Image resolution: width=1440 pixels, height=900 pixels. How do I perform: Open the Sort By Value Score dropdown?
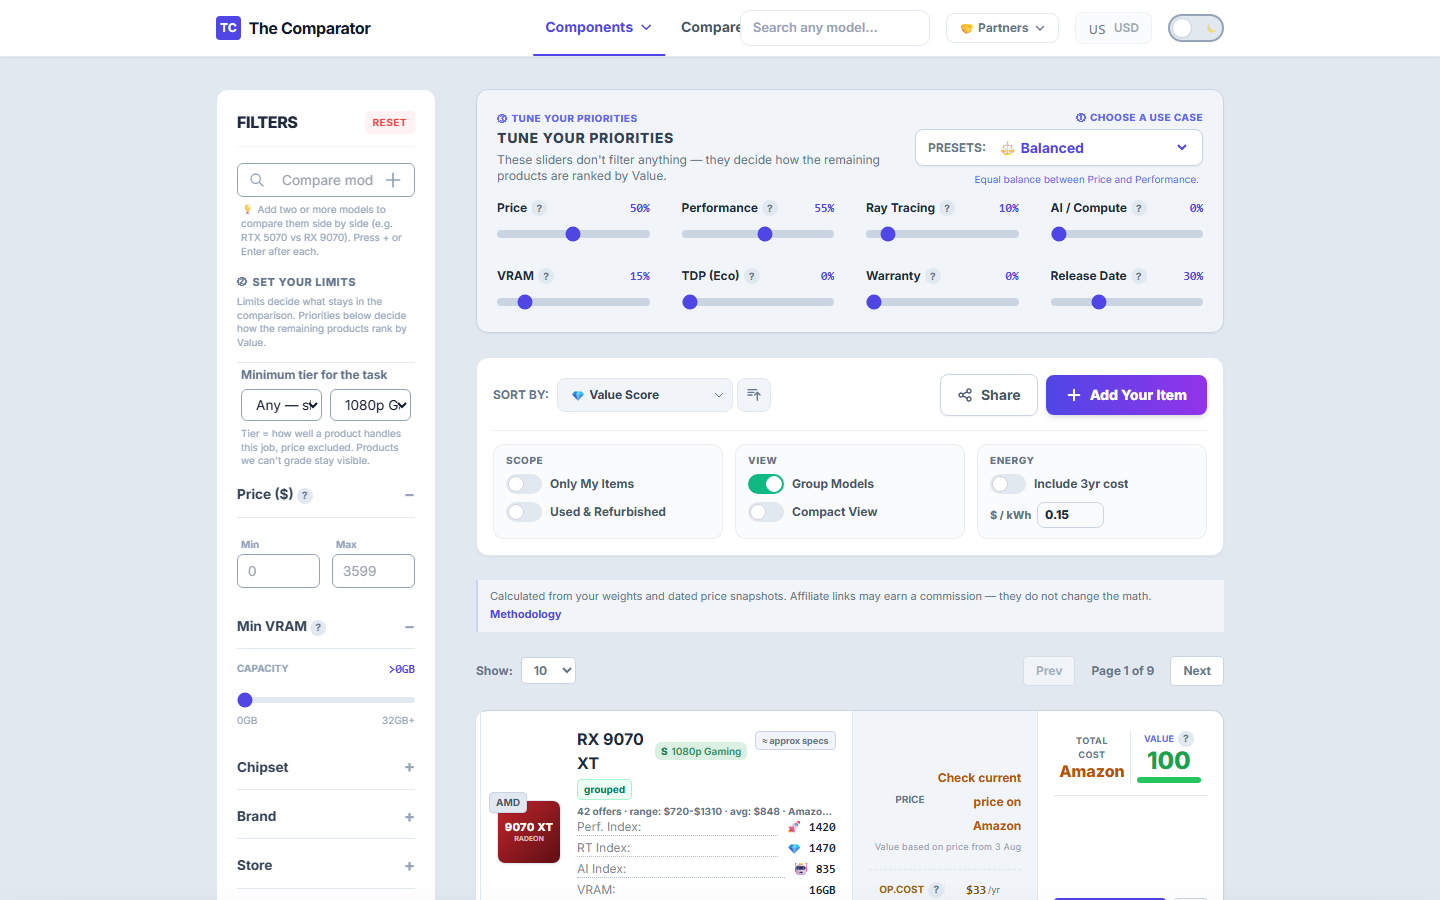(x=645, y=395)
